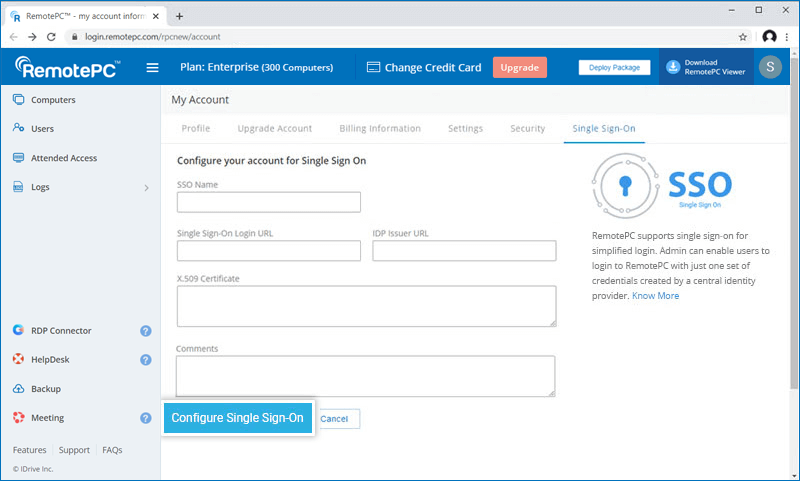Click into the SSO Name field
This screenshot has height=481, width=800.
pos(268,203)
